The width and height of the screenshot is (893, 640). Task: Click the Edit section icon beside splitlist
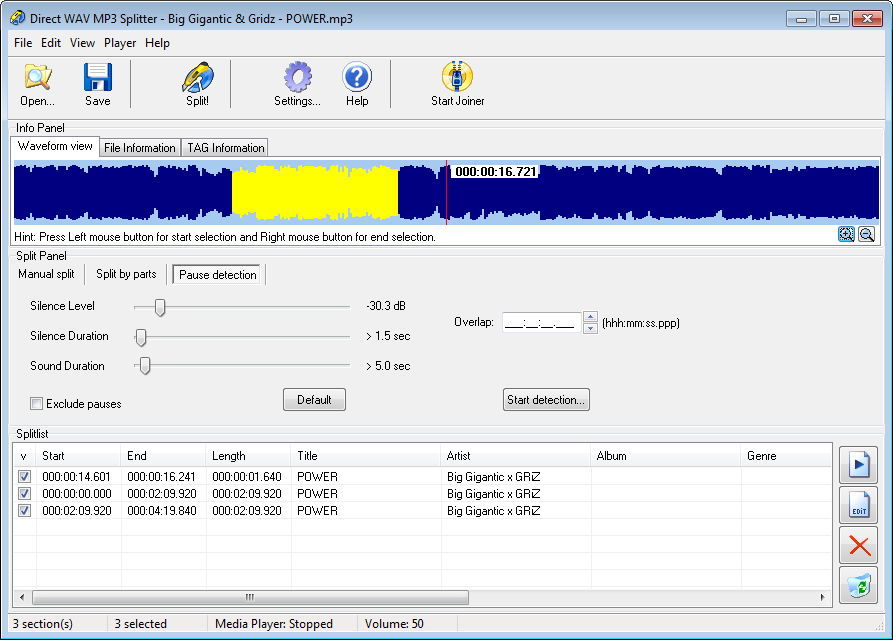pos(859,506)
